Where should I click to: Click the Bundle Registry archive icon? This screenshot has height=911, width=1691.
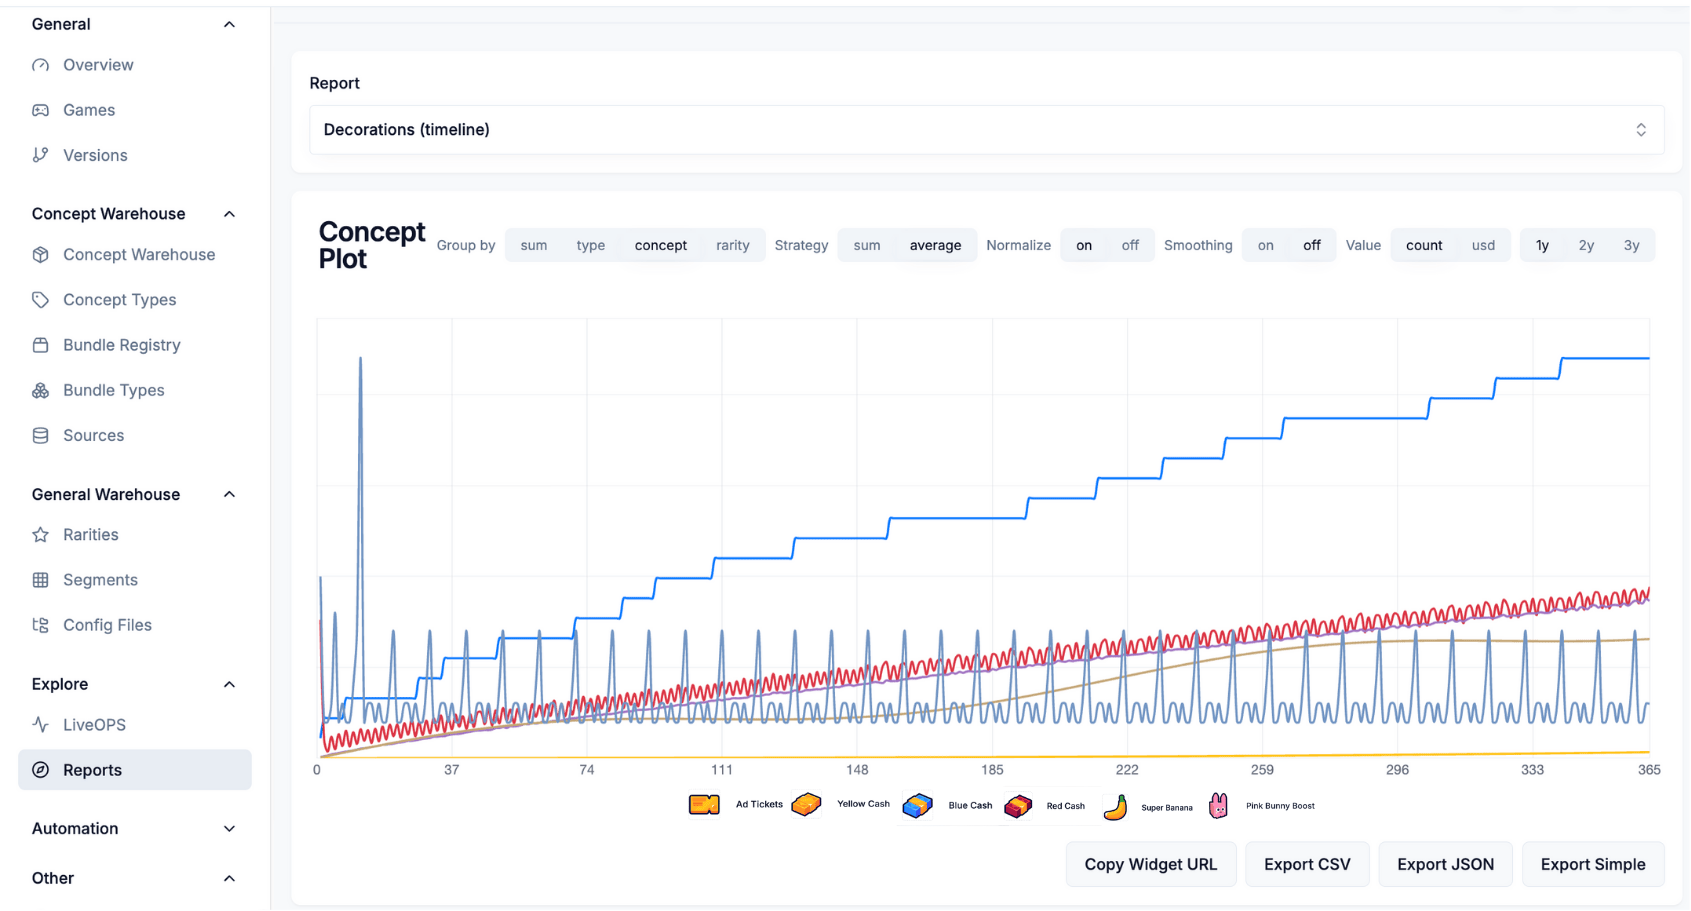point(40,344)
